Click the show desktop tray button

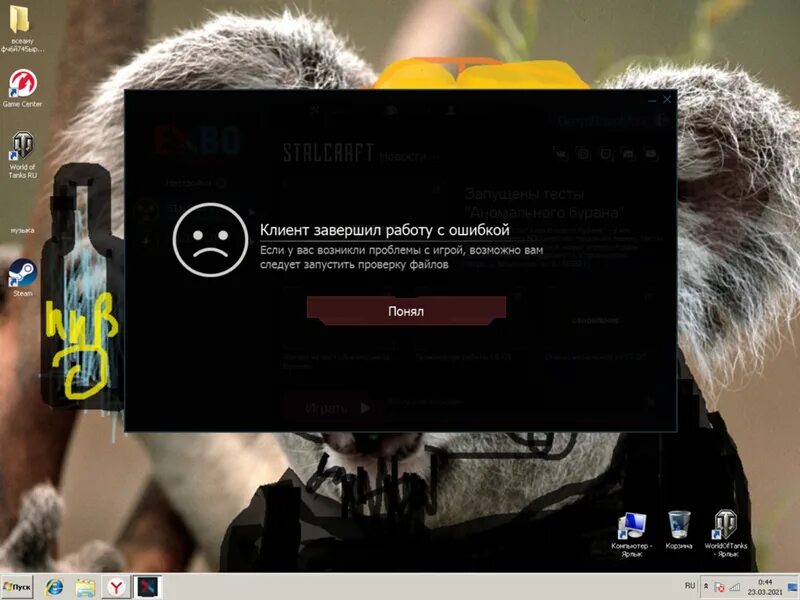coord(793,587)
